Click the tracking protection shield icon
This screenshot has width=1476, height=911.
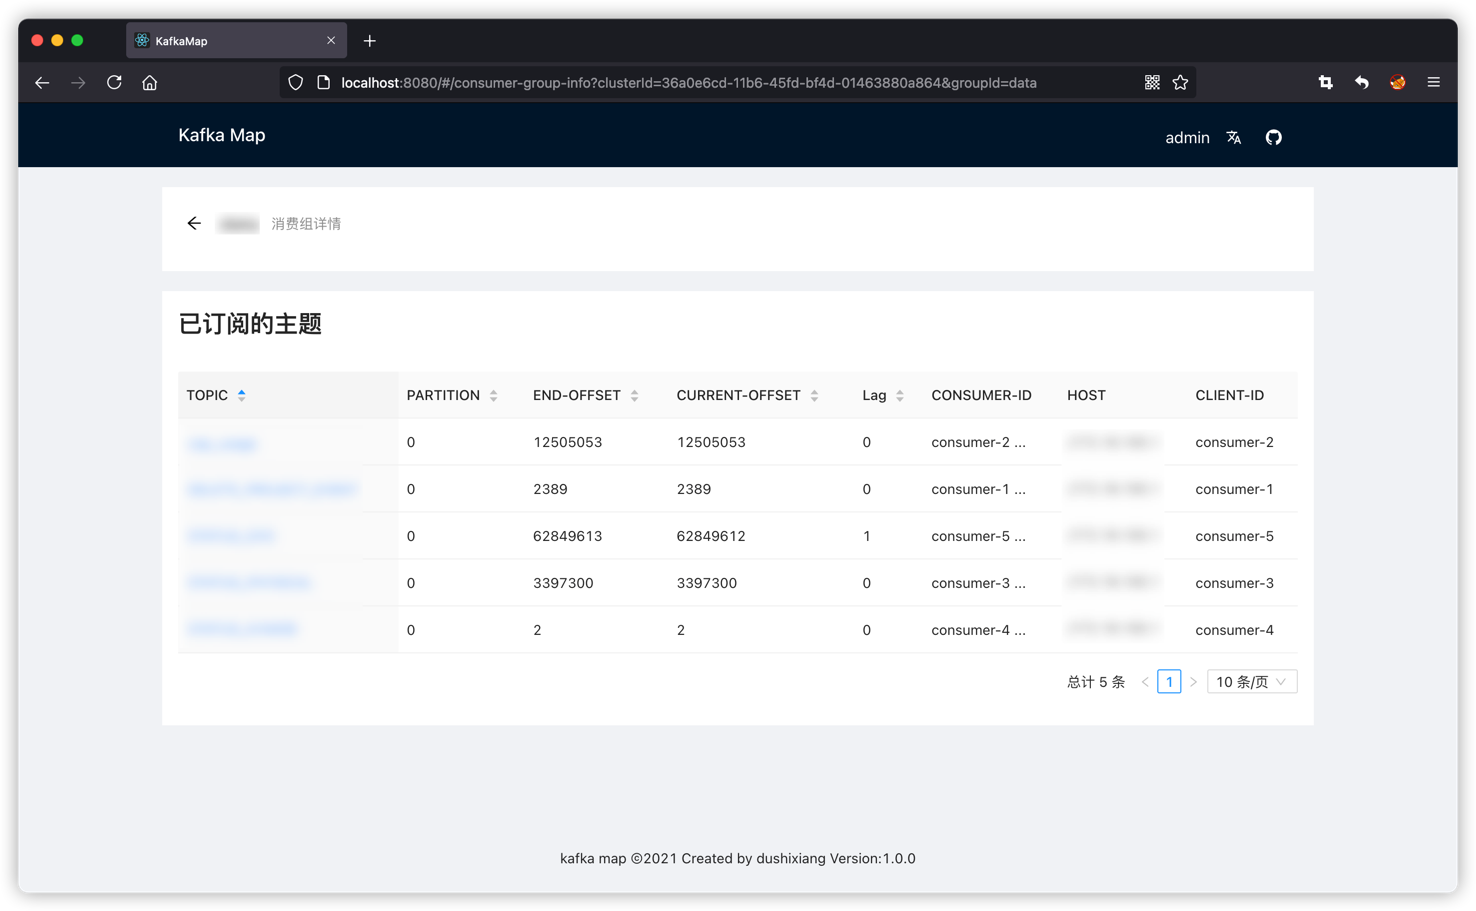point(295,82)
